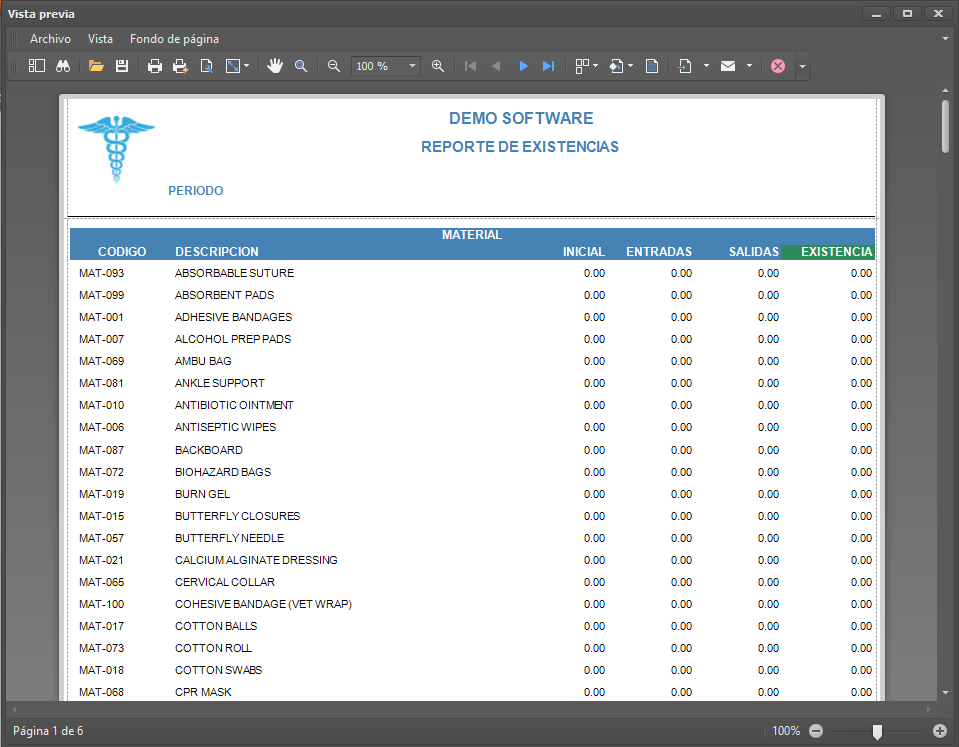Open the zoom percentage dropdown

pyautogui.click(x=412, y=66)
